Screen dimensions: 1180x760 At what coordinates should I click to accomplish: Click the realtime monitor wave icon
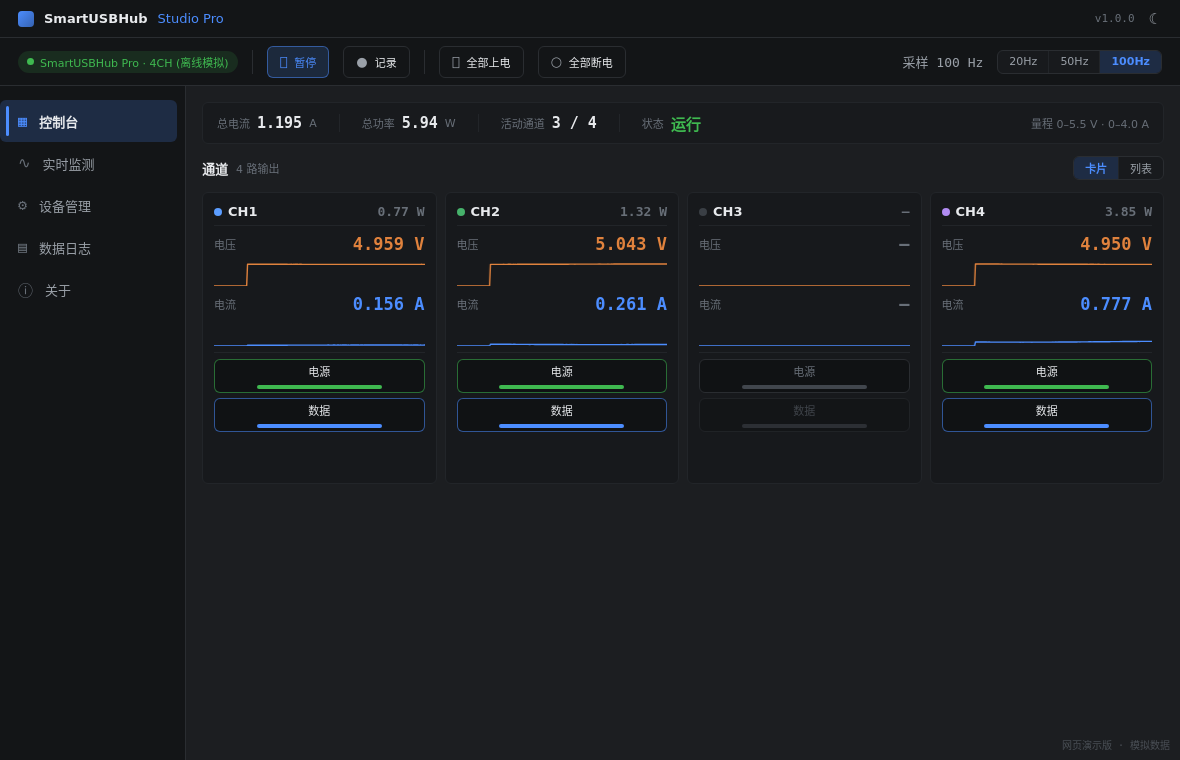[x=24, y=163]
